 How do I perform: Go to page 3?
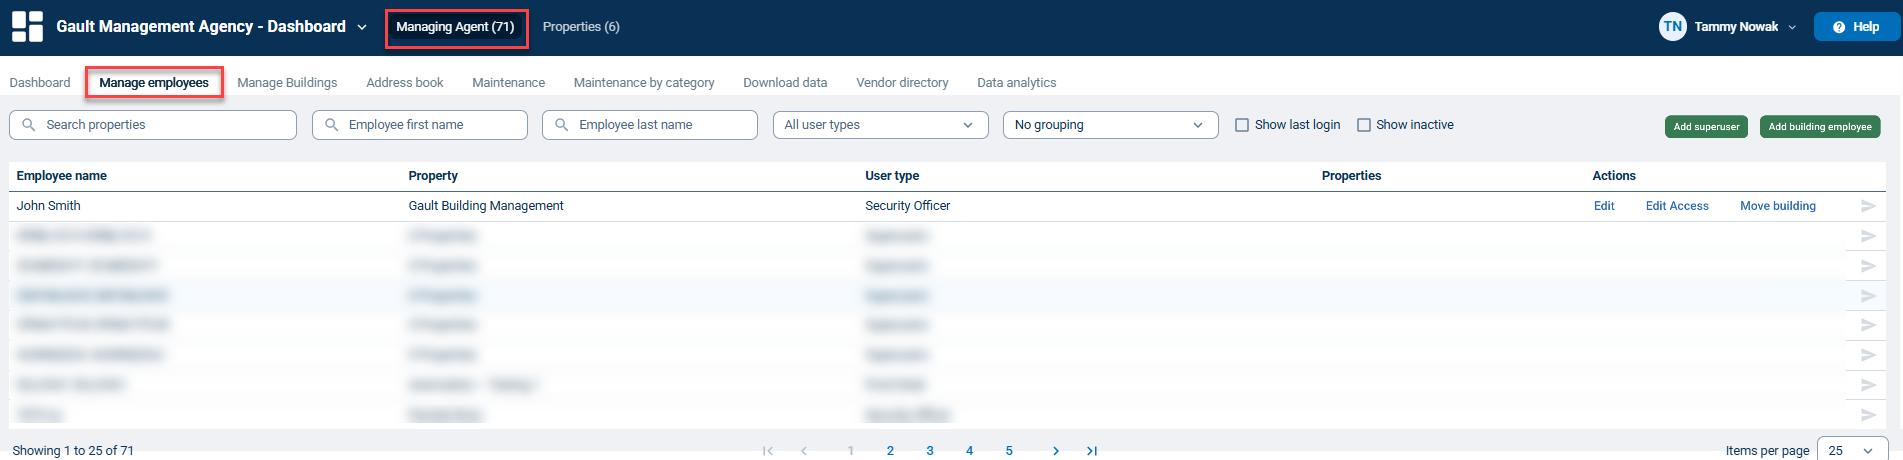click(x=930, y=451)
